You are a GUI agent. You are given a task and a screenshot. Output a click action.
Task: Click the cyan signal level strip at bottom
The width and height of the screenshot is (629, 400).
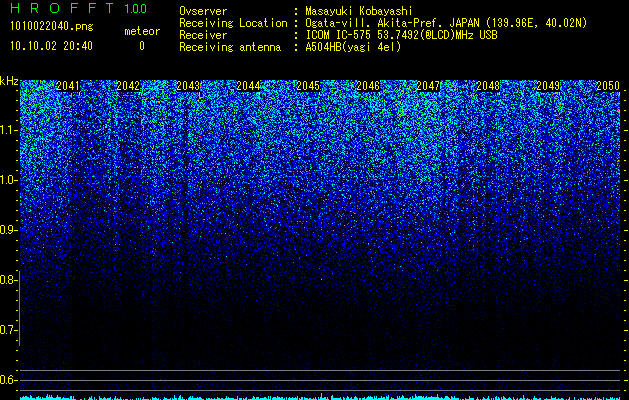pyautogui.click(x=320, y=398)
